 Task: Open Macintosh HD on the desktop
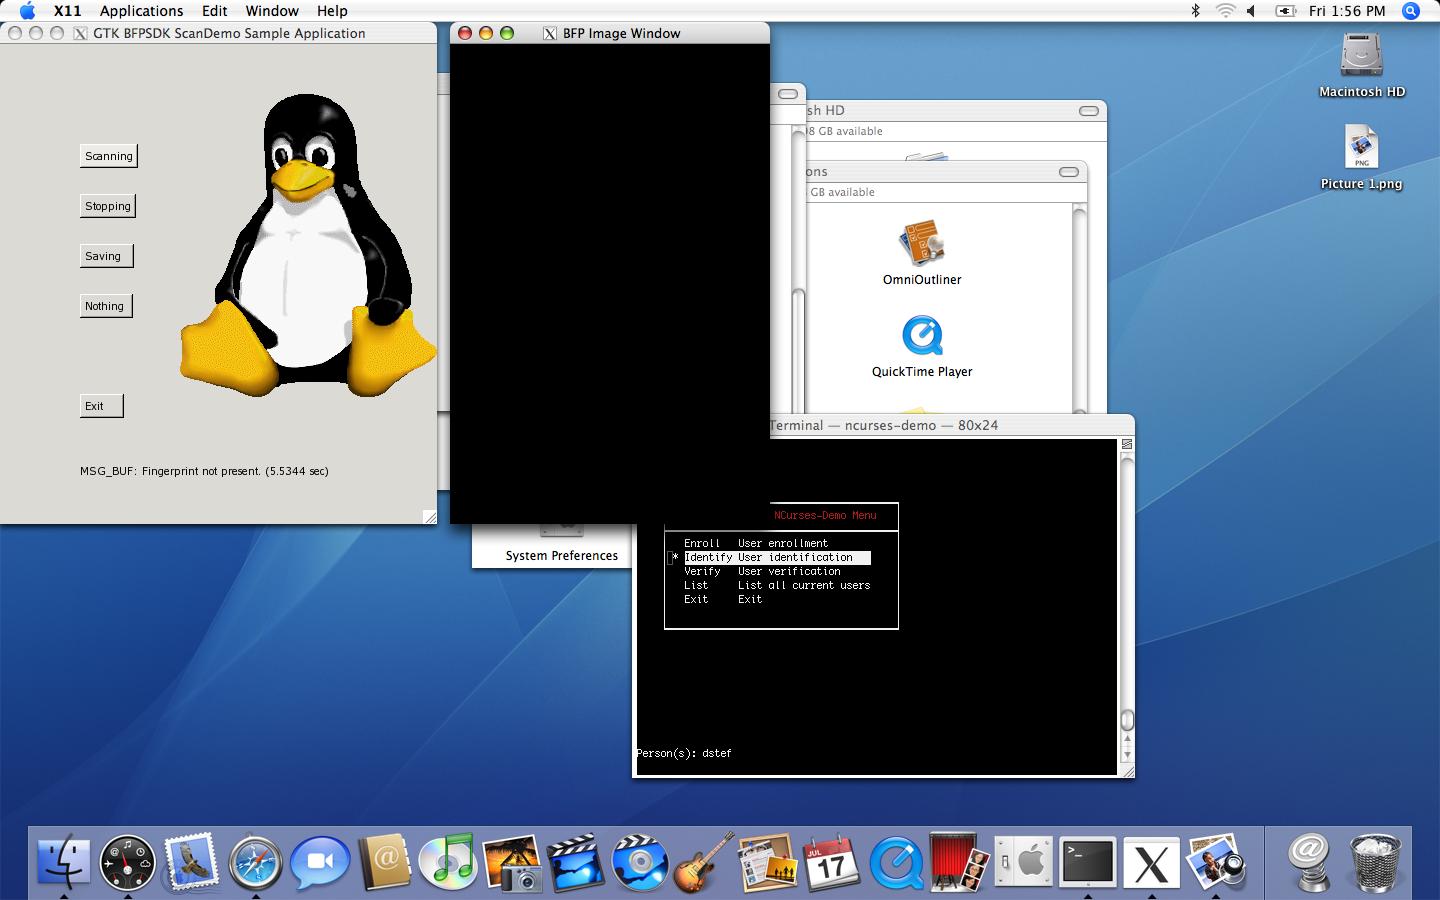(1361, 56)
